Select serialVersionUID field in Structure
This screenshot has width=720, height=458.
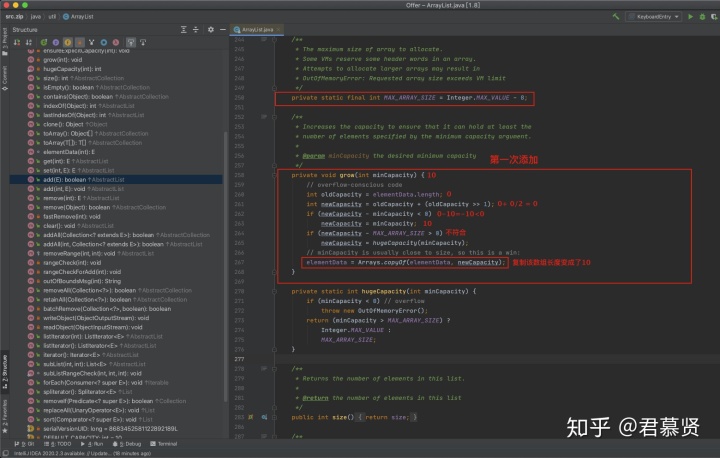pos(110,429)
